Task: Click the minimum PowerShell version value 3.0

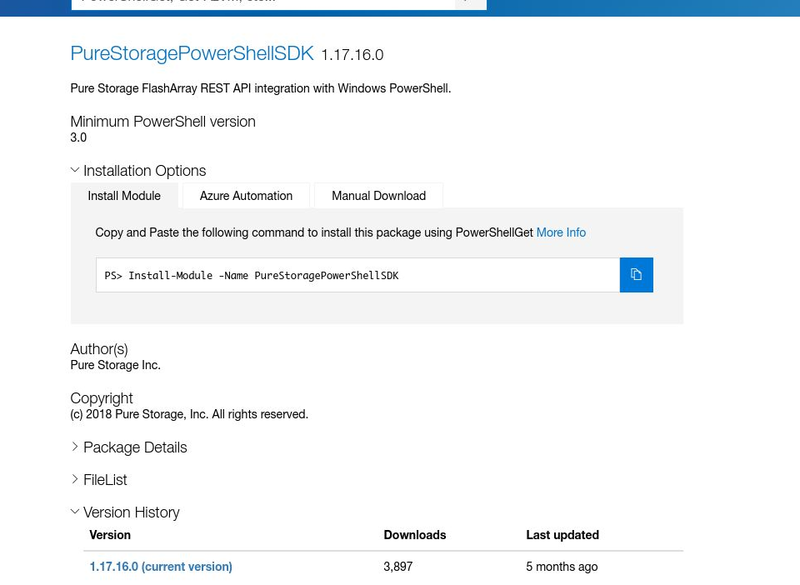Action: (x=79, y=138)
